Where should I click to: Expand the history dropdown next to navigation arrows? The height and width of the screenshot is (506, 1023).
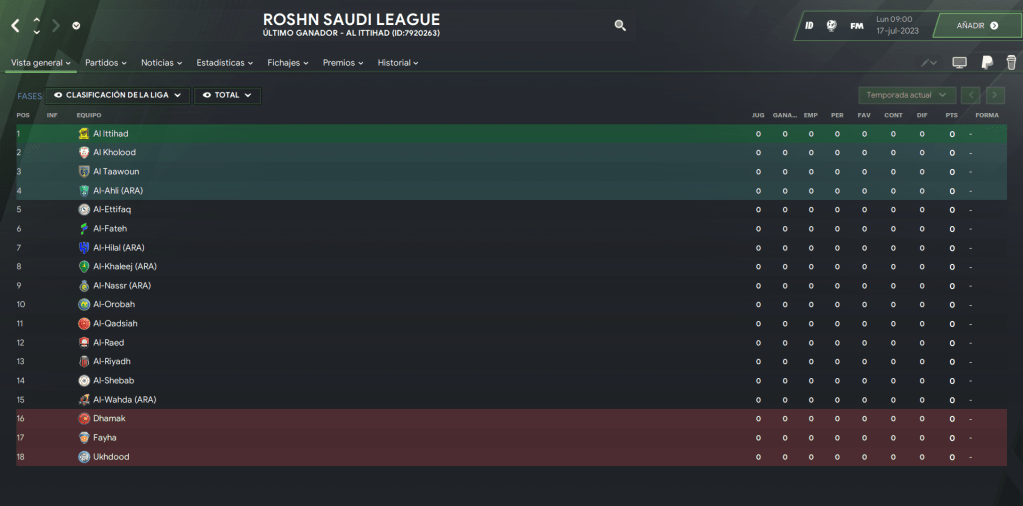(x=77, y=26)
